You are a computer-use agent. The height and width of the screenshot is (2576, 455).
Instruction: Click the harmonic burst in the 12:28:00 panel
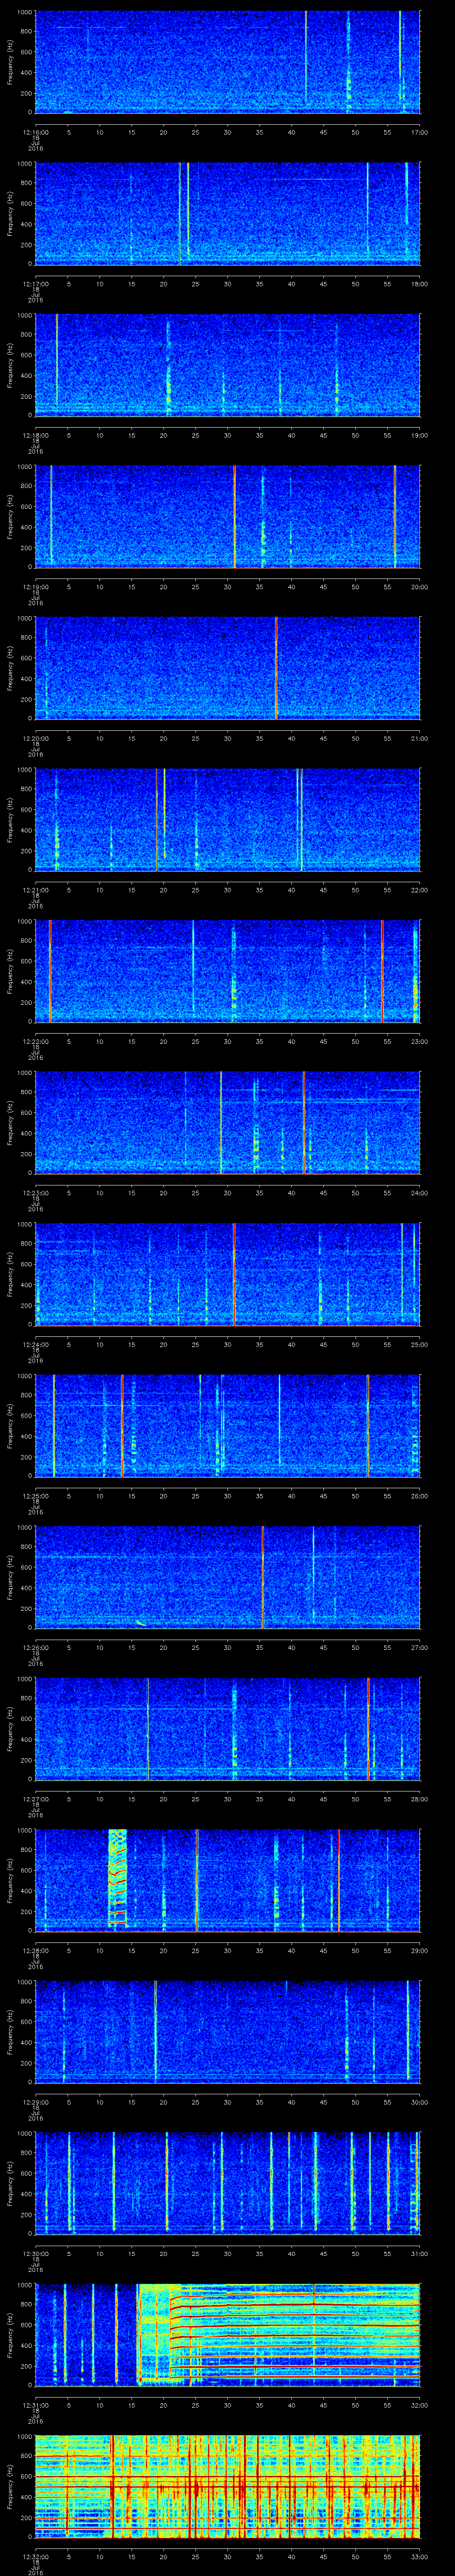[118, 1878]
